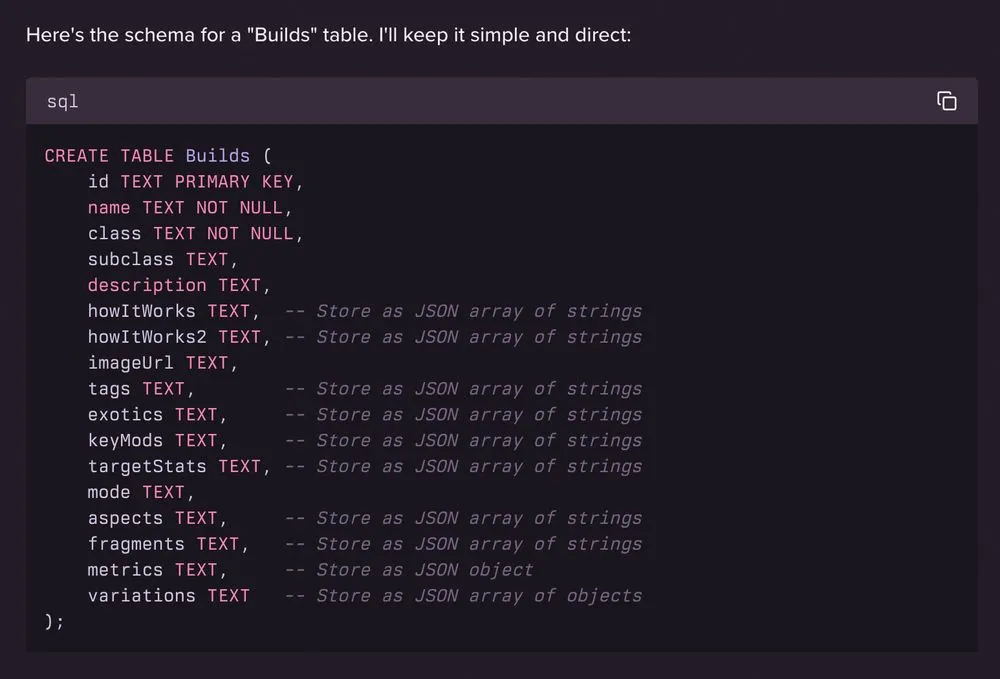Click the intro sentence above the code
The height and width of the screenshot is (679, 1000).
click(328, 35)
